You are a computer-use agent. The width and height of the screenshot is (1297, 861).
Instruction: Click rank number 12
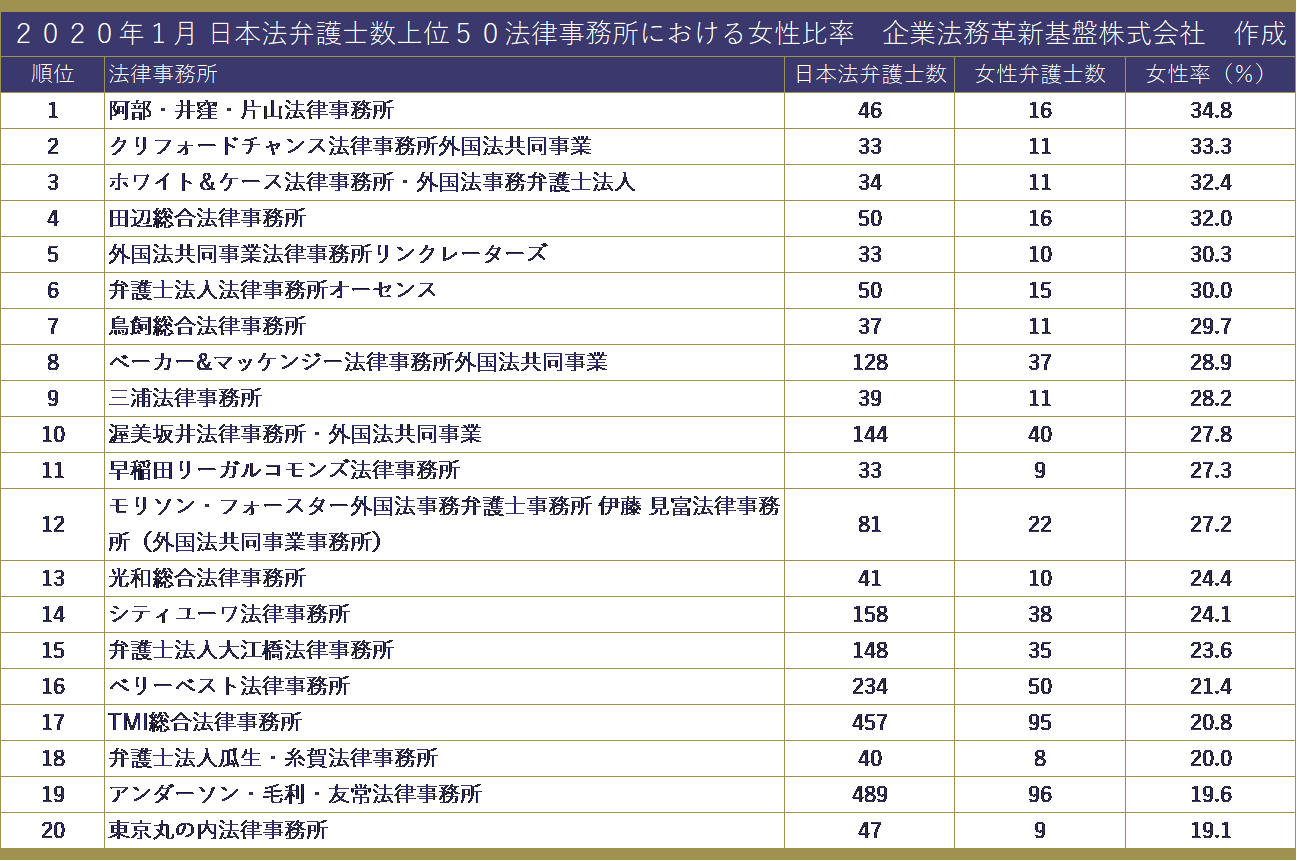click(52, 525)
